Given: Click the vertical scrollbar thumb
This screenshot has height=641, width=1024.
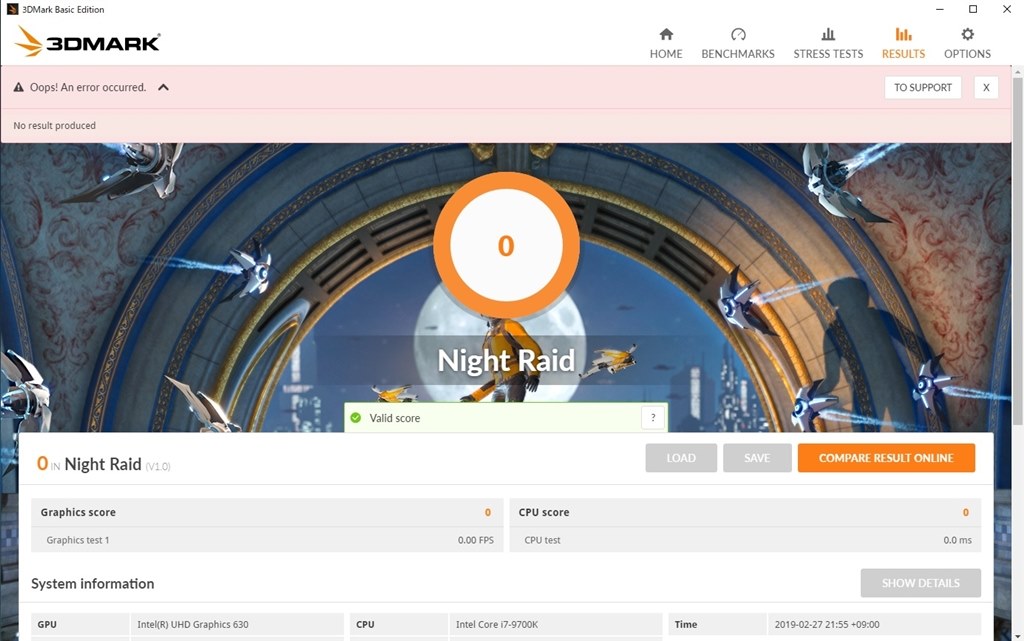Looking at the screenshot, I should click(x=1017, y=251).
